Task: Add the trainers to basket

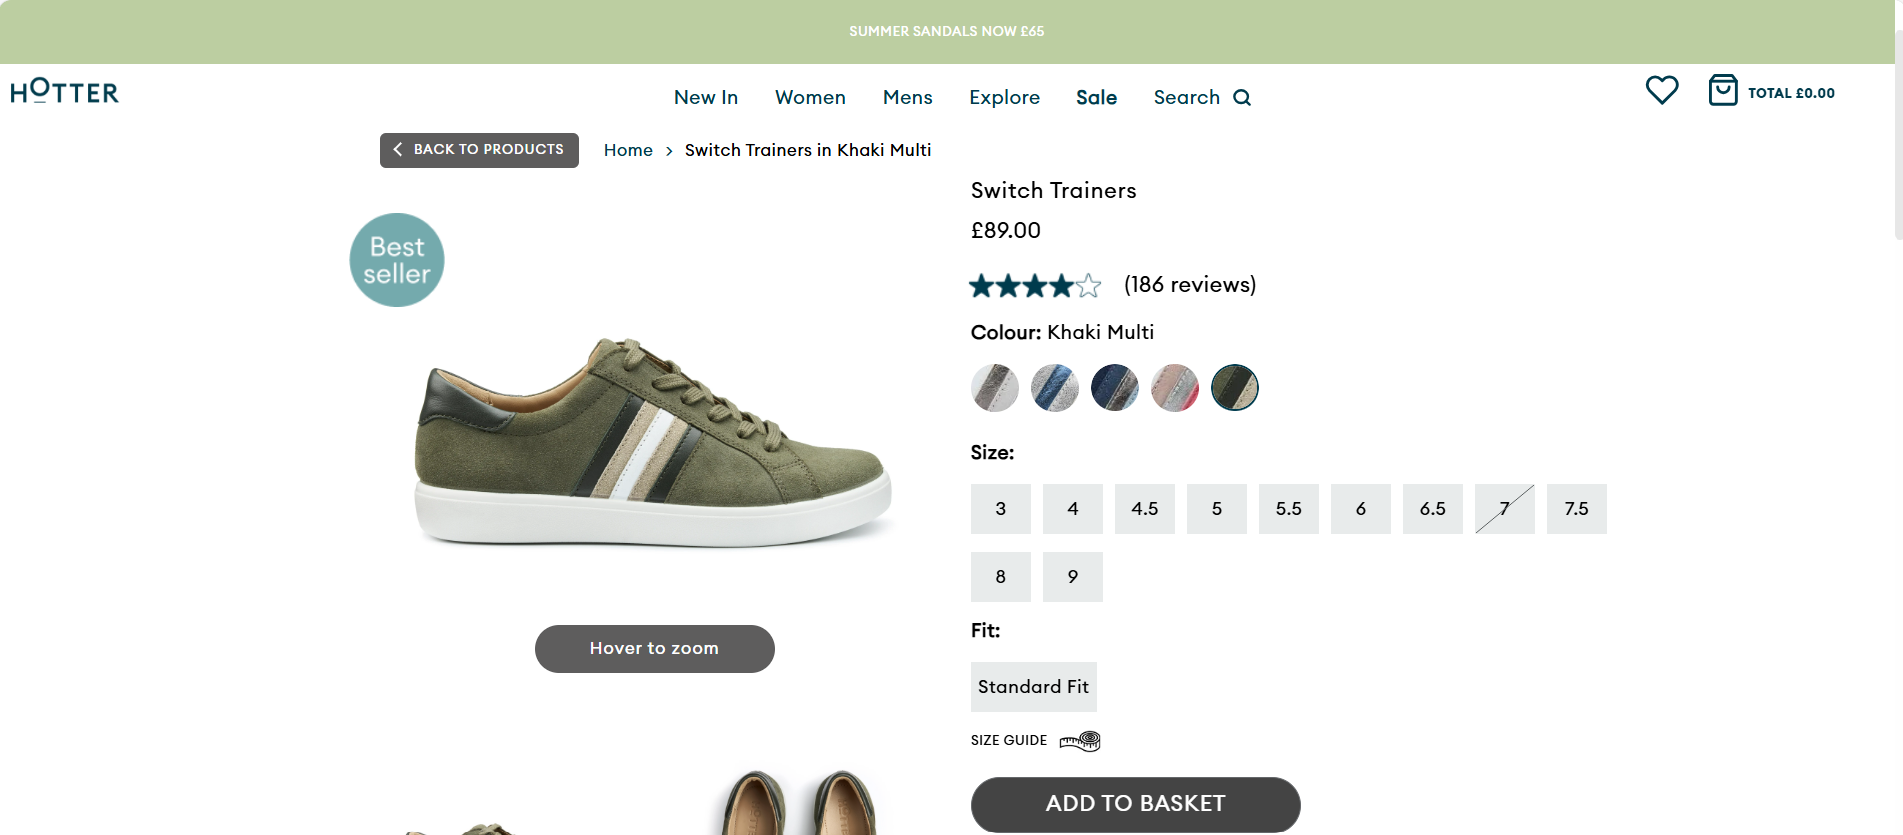Action: click(1135, 804)
